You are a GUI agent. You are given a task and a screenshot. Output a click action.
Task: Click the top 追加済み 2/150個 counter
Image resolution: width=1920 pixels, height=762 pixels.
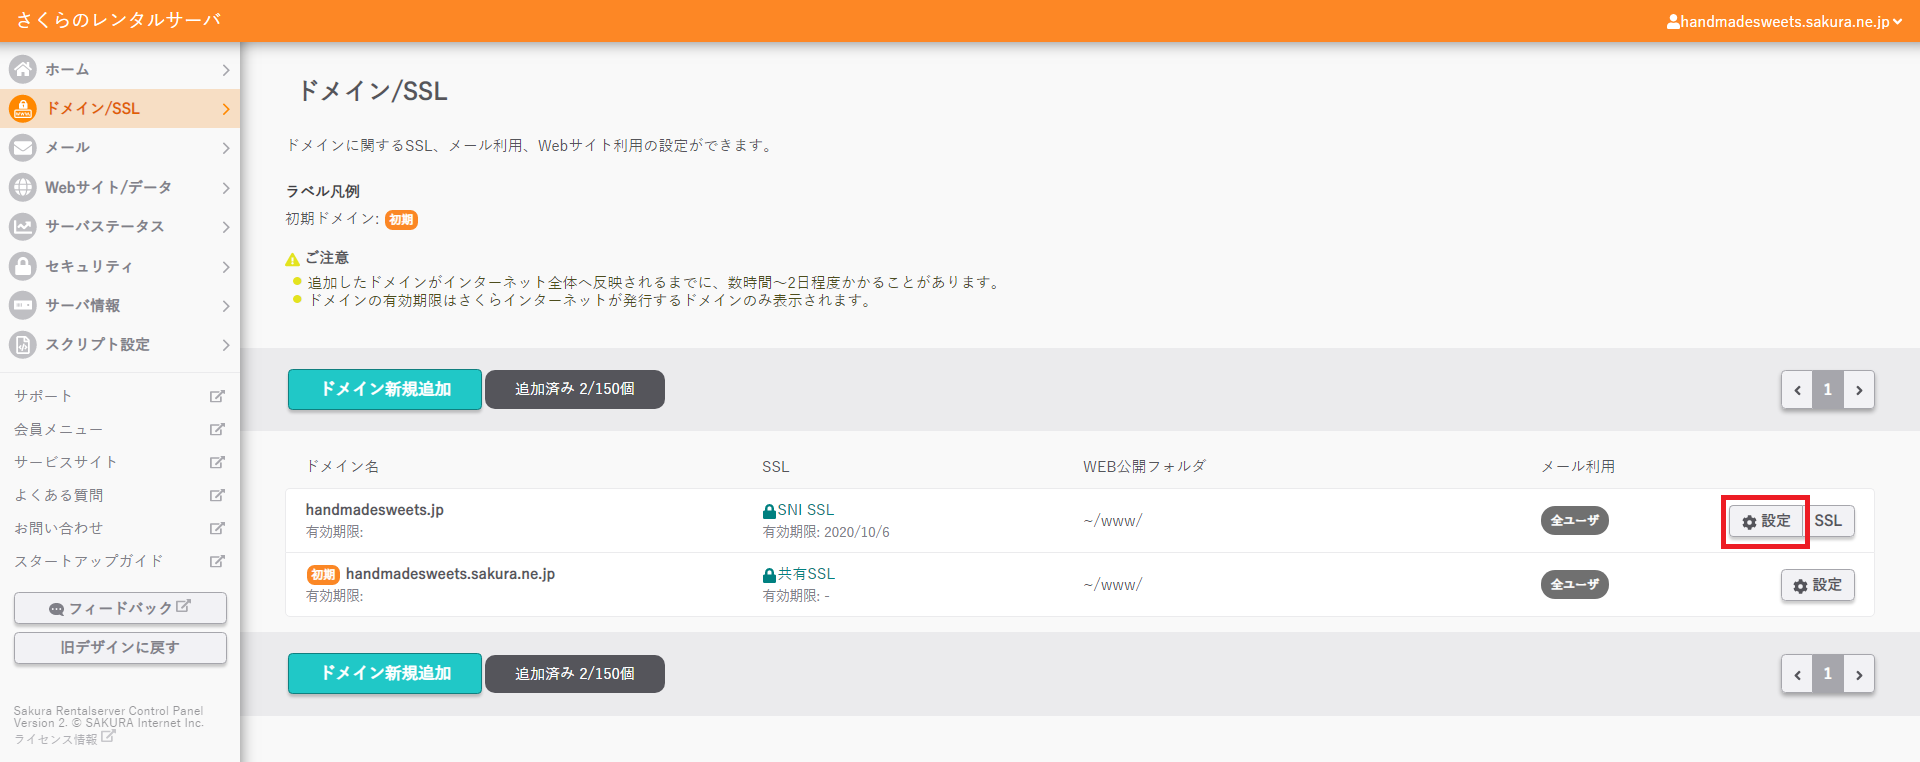tap(575, 389)
